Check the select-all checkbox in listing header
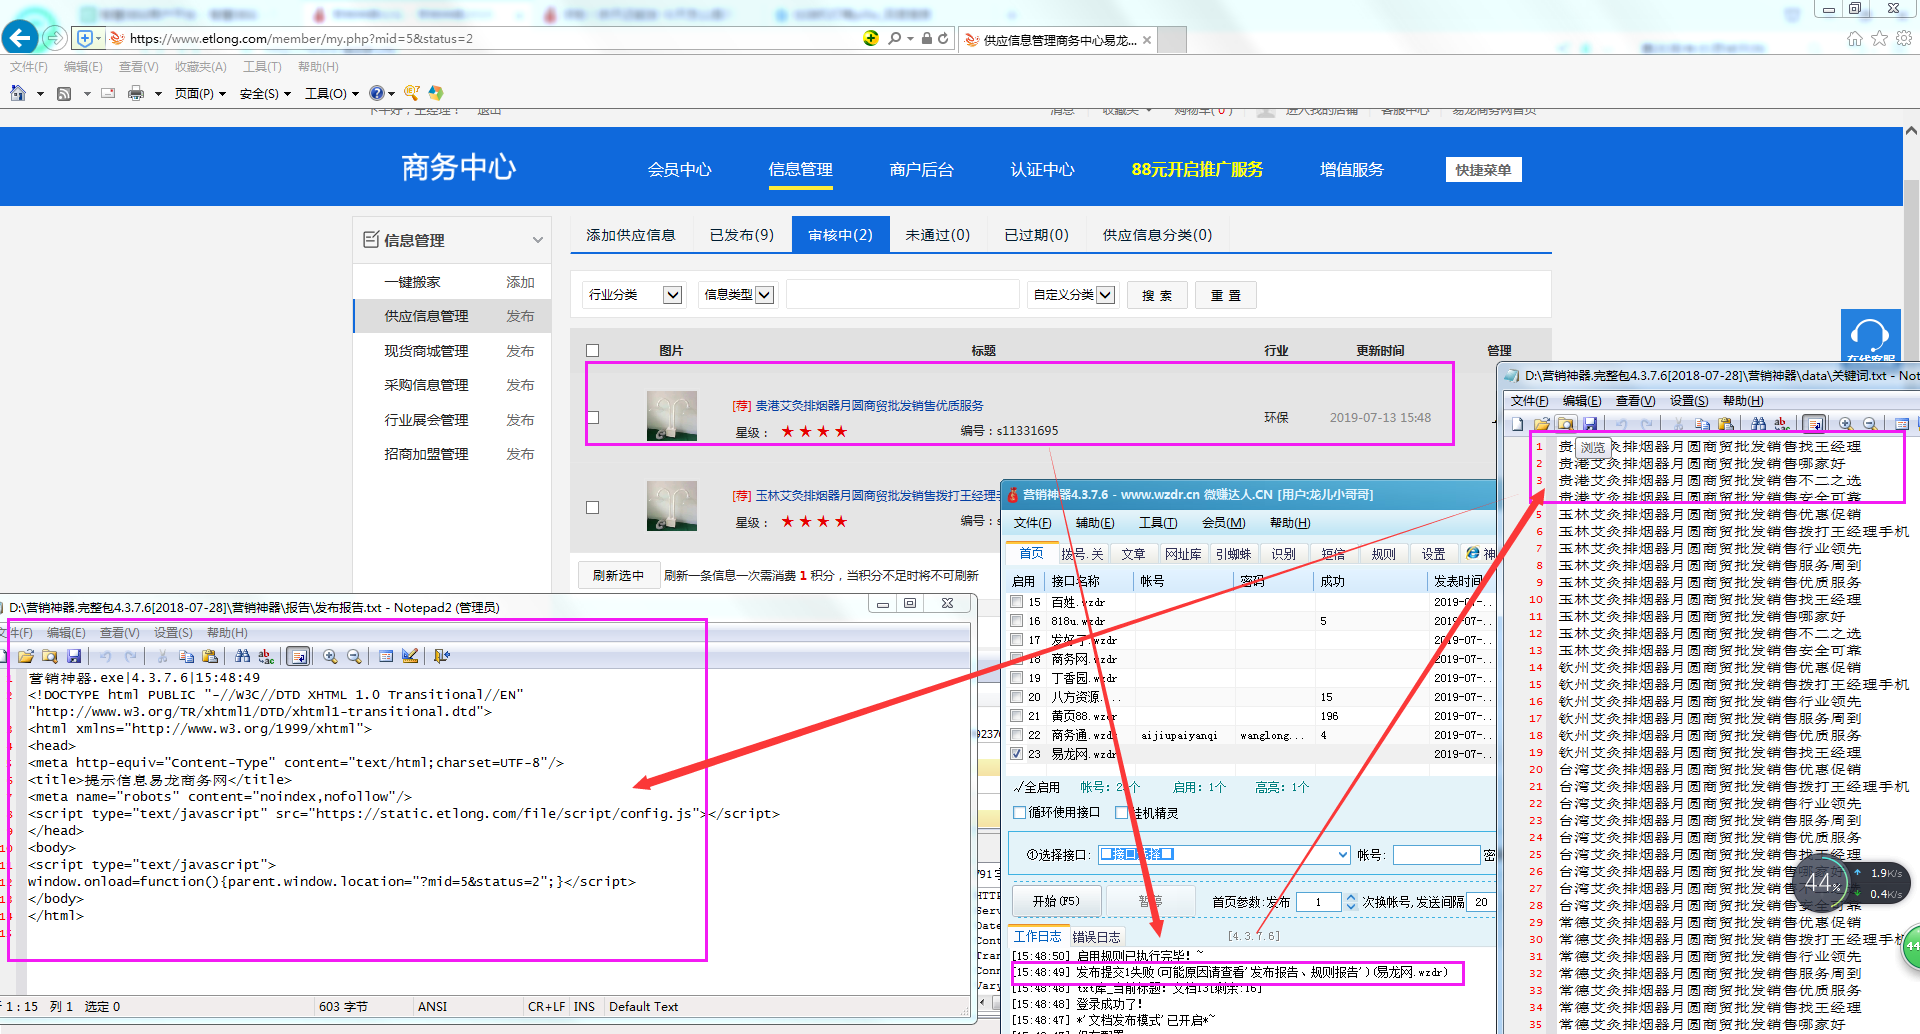1920x1034 pixels. (592, 351)
